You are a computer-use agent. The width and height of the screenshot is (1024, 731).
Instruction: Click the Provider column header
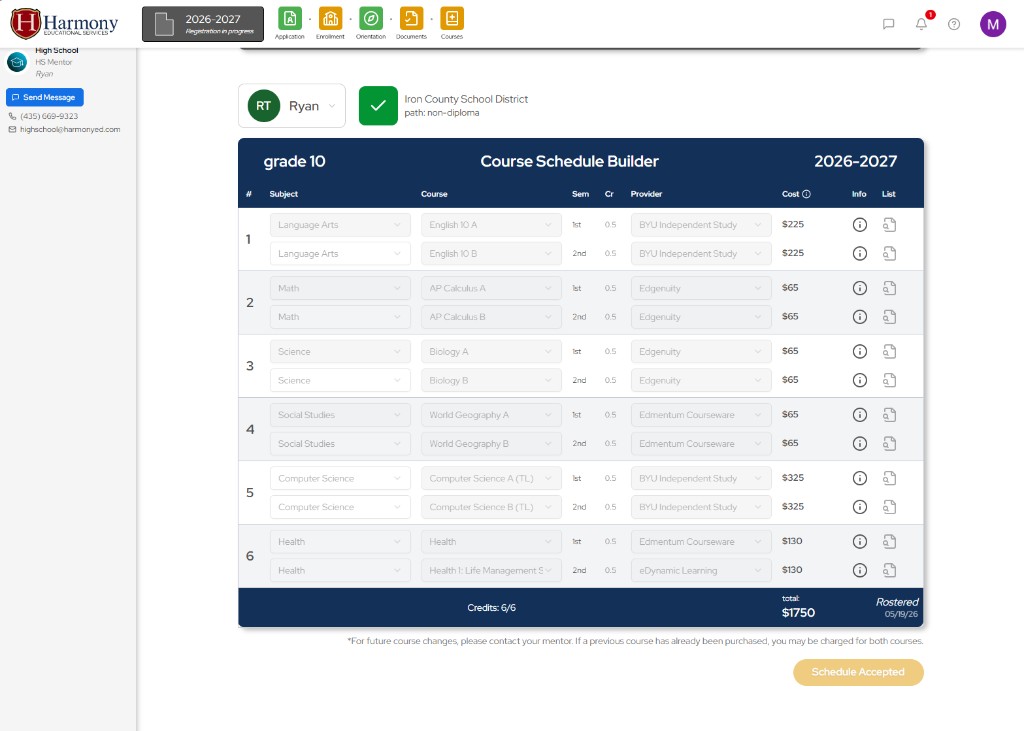tap(646, 194)
